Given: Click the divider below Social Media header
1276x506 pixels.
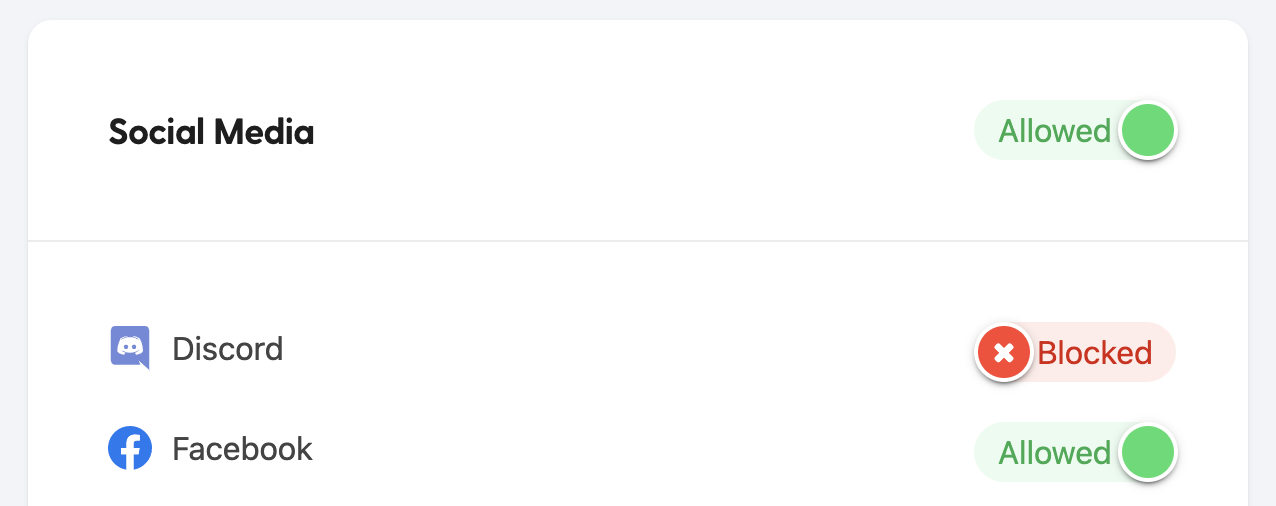Looking at the screenshot, I should coord(638,241).
